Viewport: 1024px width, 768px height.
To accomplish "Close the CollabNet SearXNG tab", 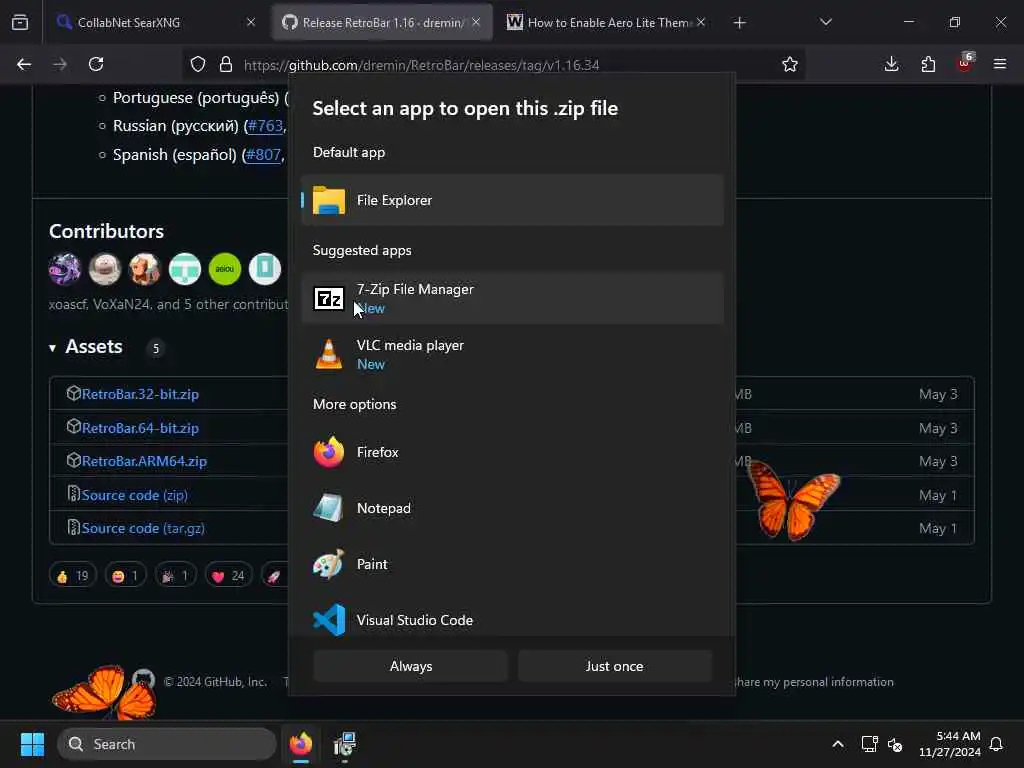I will [251, 22].
